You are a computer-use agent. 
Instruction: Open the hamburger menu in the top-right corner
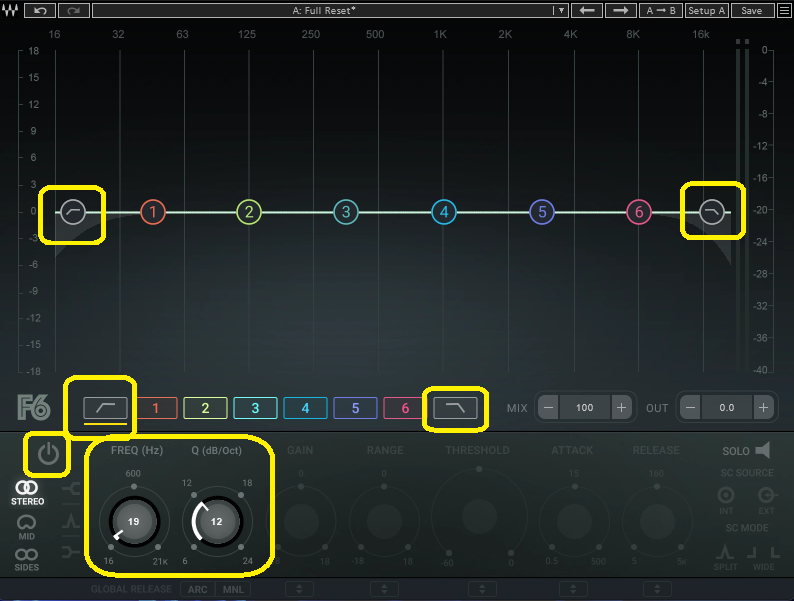[781, 10]
